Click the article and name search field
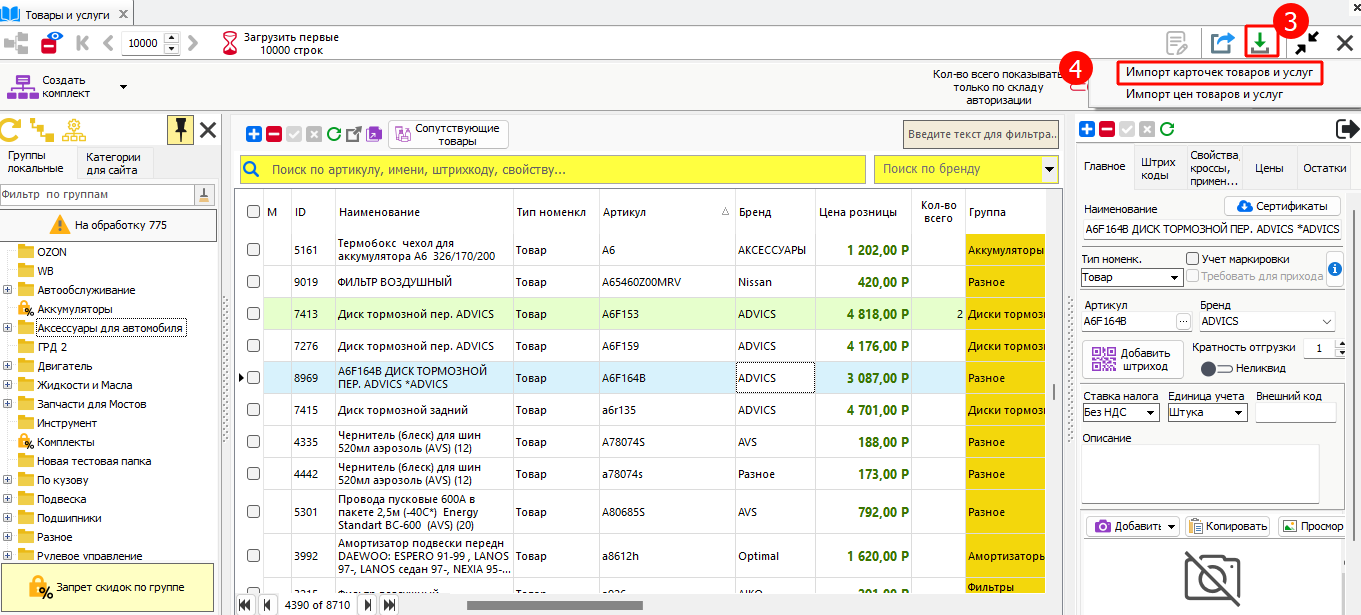Viewport: 1361px width, 615px height. [552, 170]
